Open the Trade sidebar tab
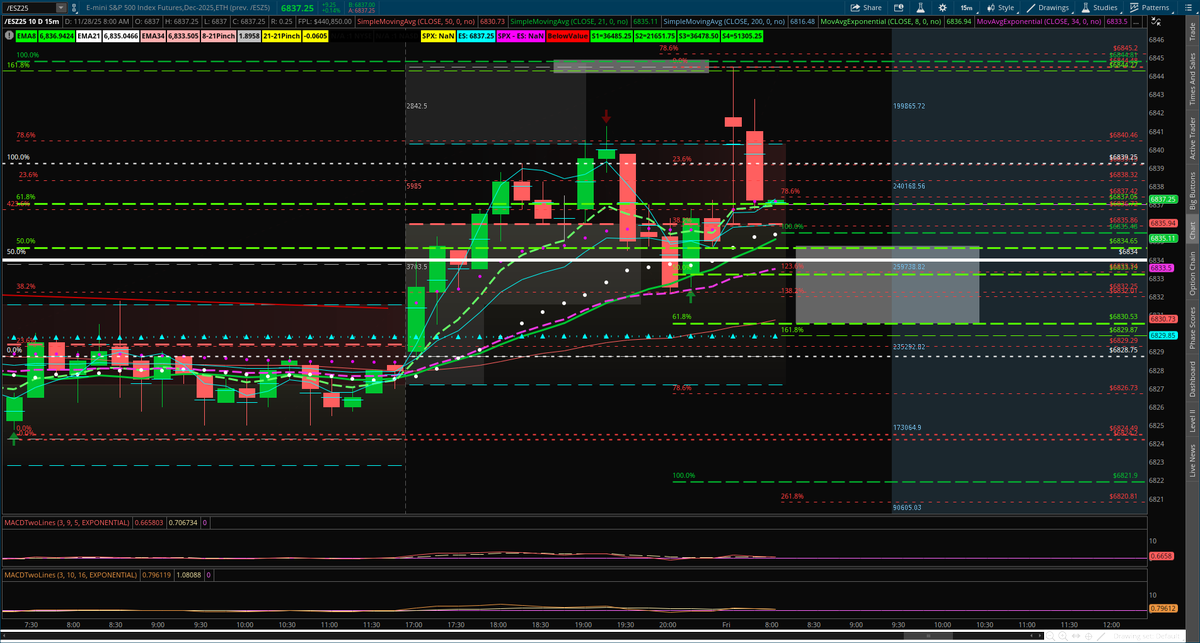Image resolution: width=1200 pixels, height=643 pixels. coord(1191,33)
